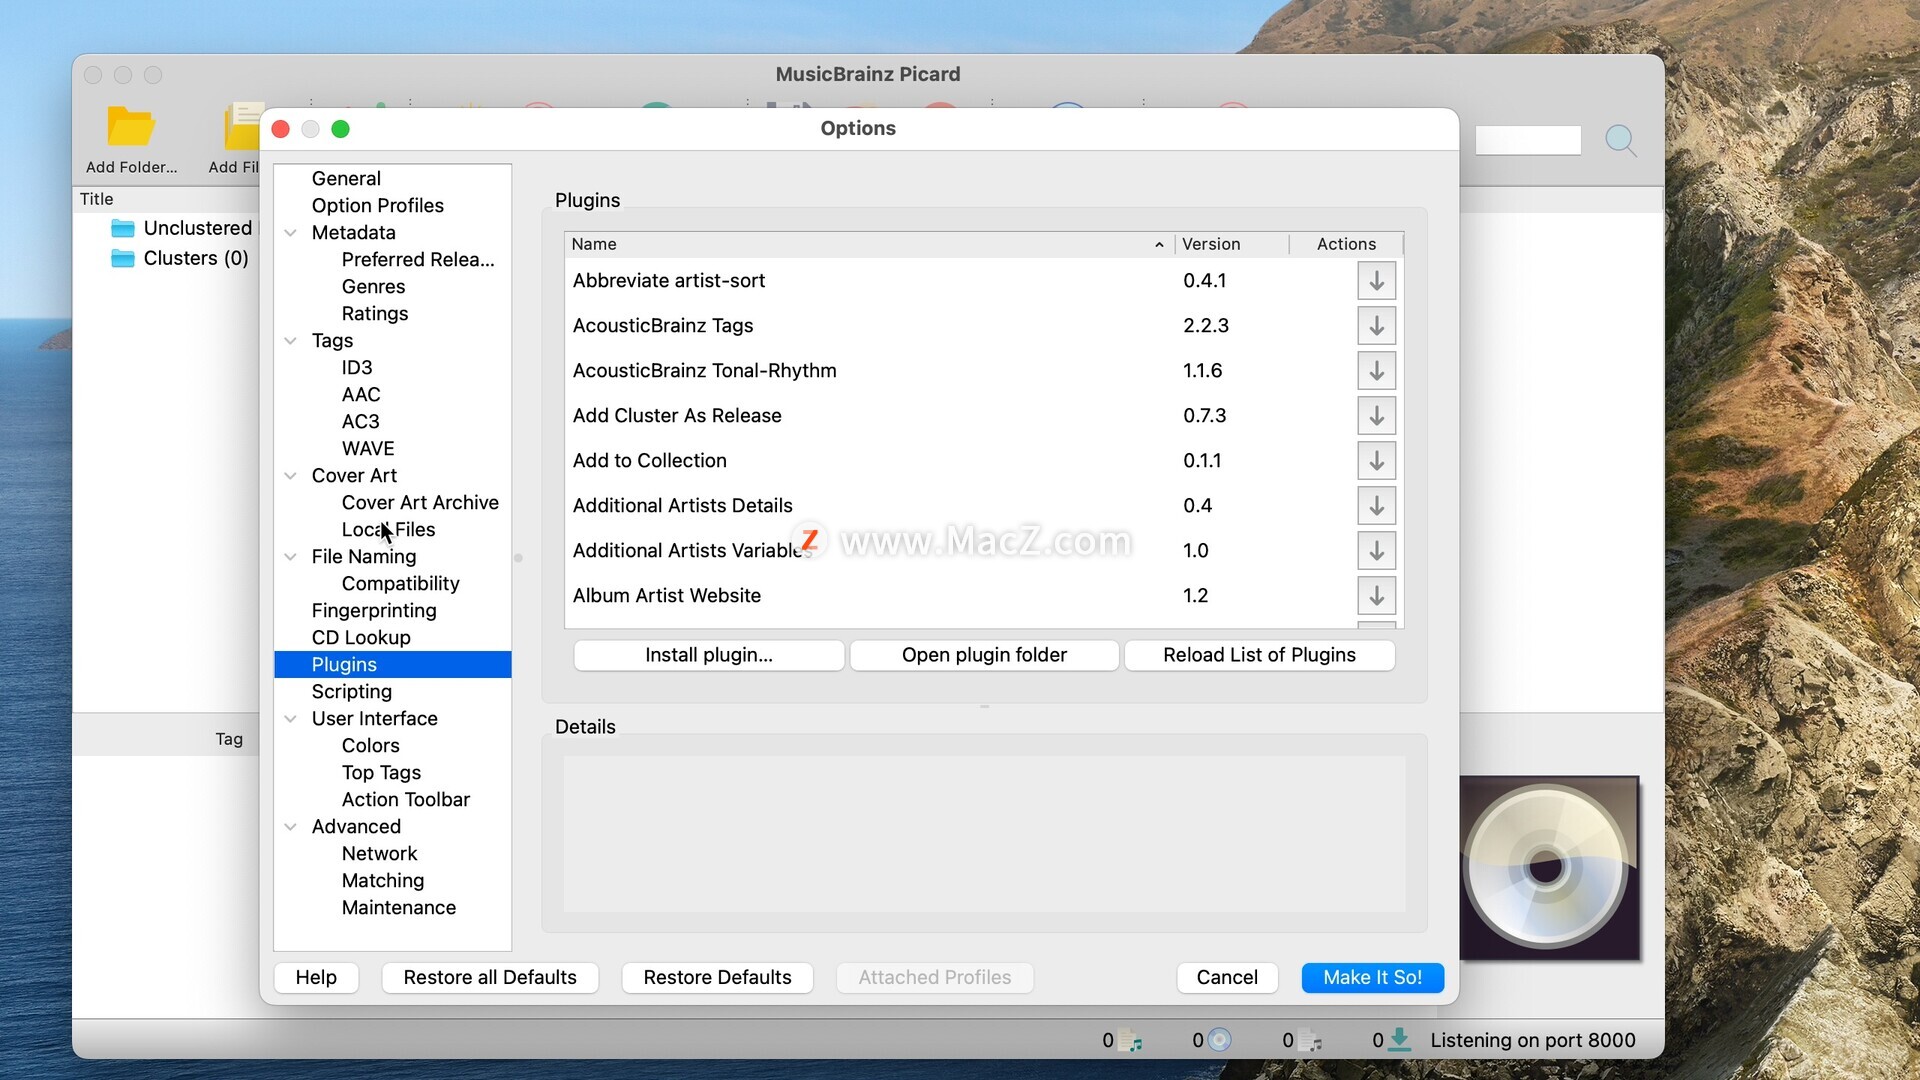The height and width of the screenshot is (1080, 1920).
Task: Click the file count status bar icon
Action: click(1130, 1040)
